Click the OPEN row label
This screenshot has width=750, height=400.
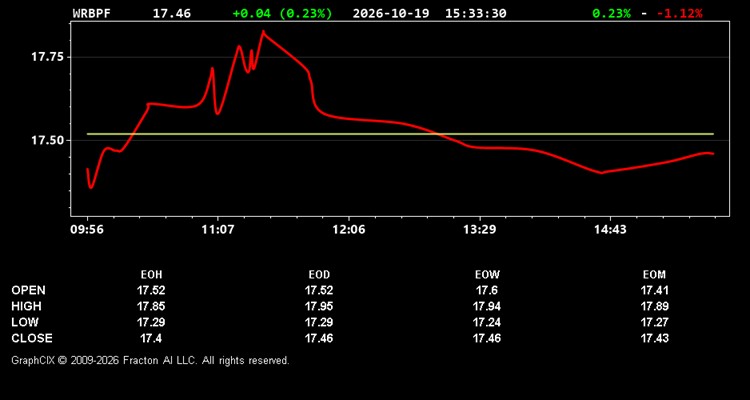click(x=29, y=290)
